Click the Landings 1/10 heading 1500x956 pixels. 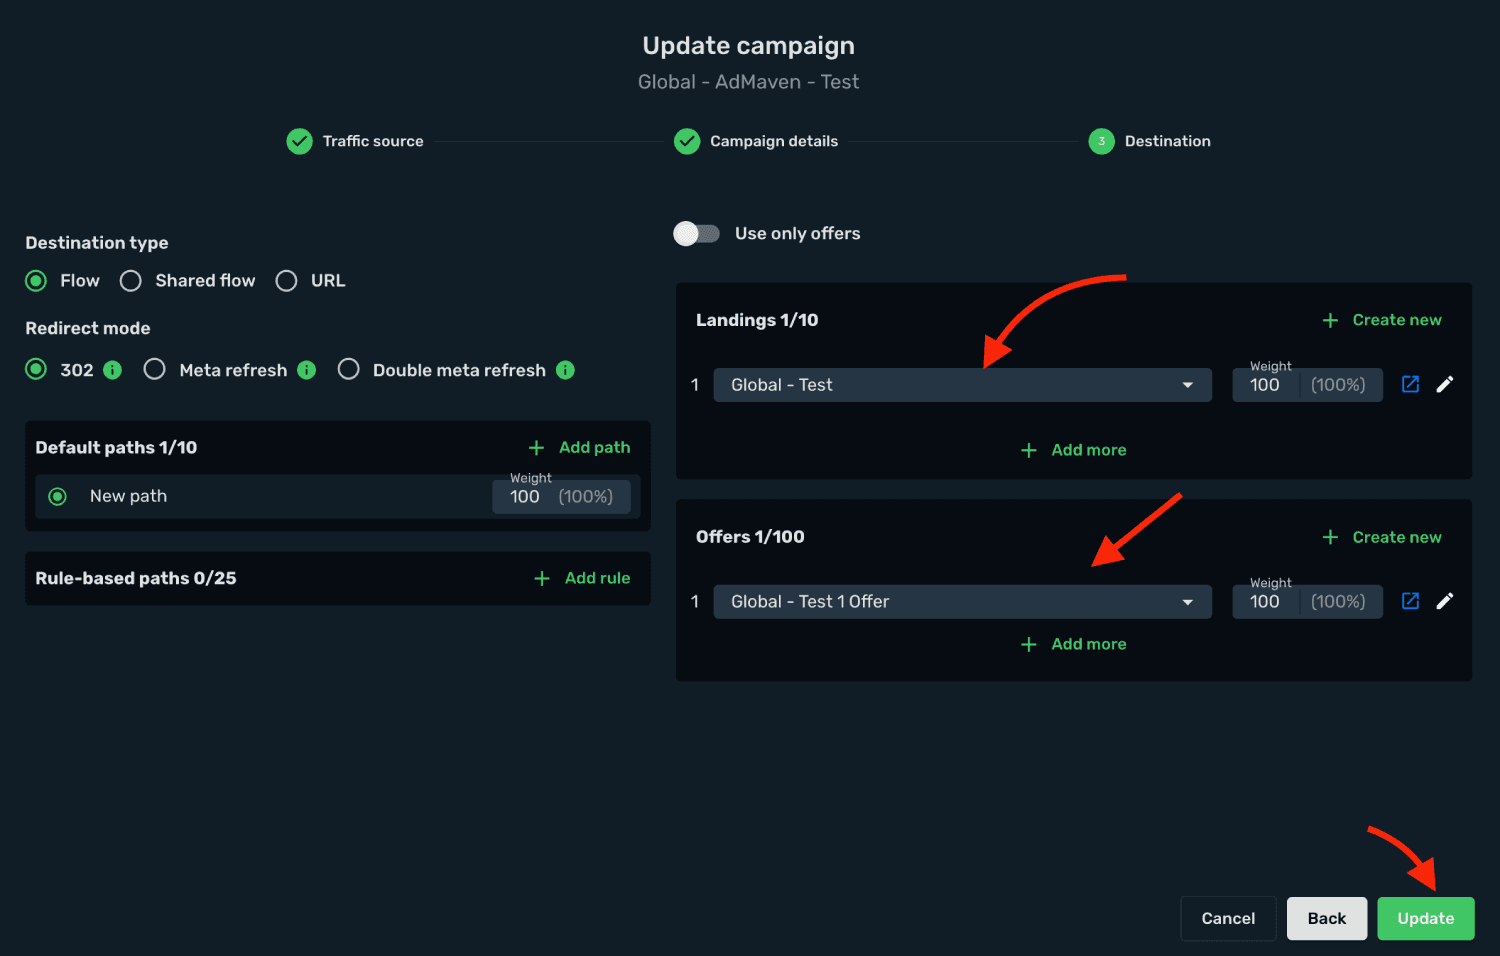coord(757,320)
